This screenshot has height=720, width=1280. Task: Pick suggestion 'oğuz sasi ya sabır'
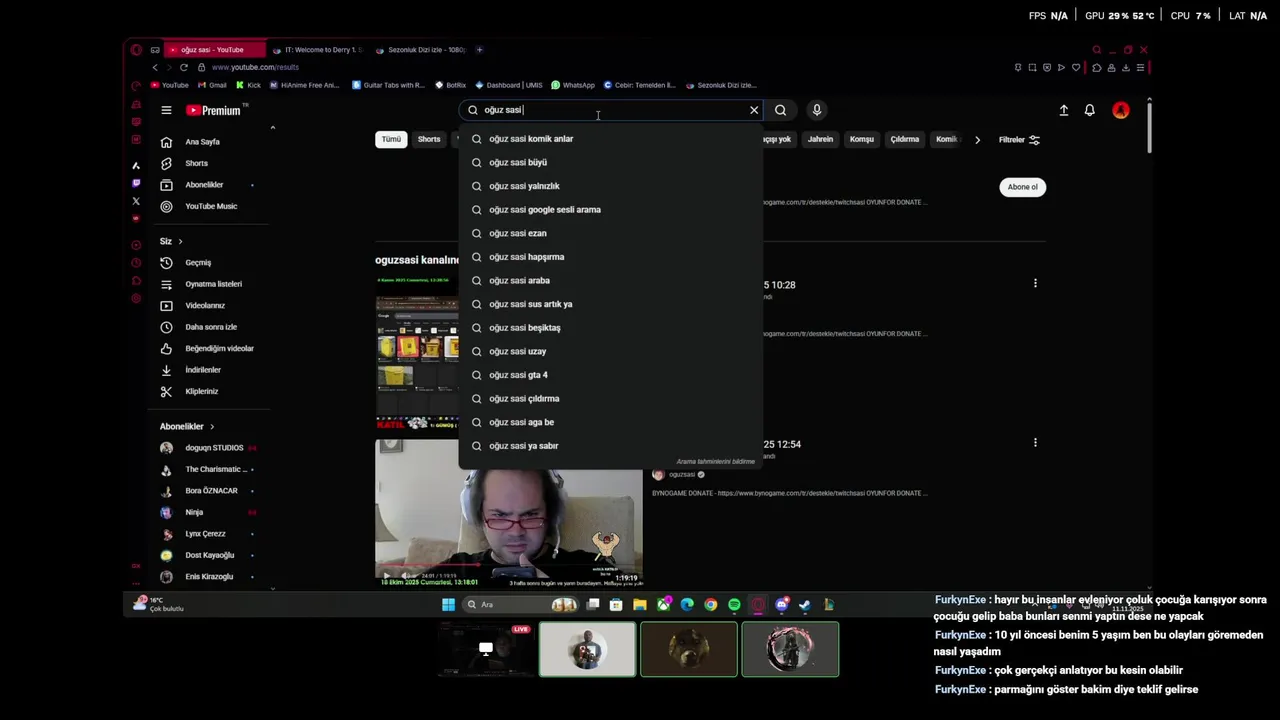pyautogui.click(x=610, y=446)
